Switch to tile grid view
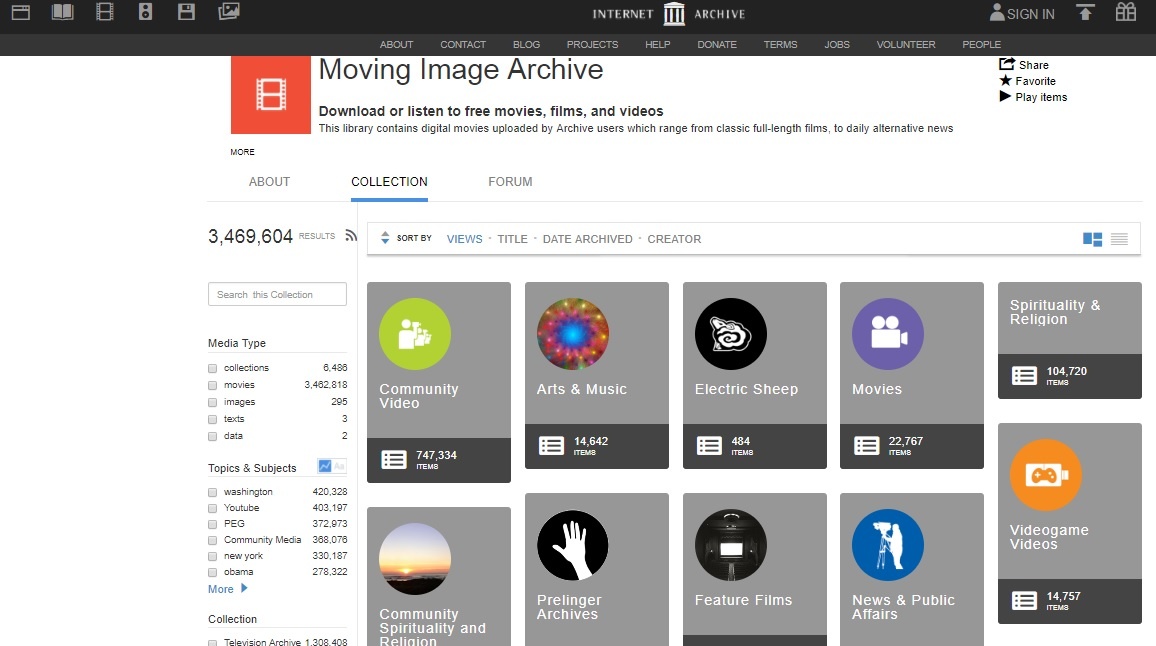The image size is (1156, 646). click(1092, 239)
